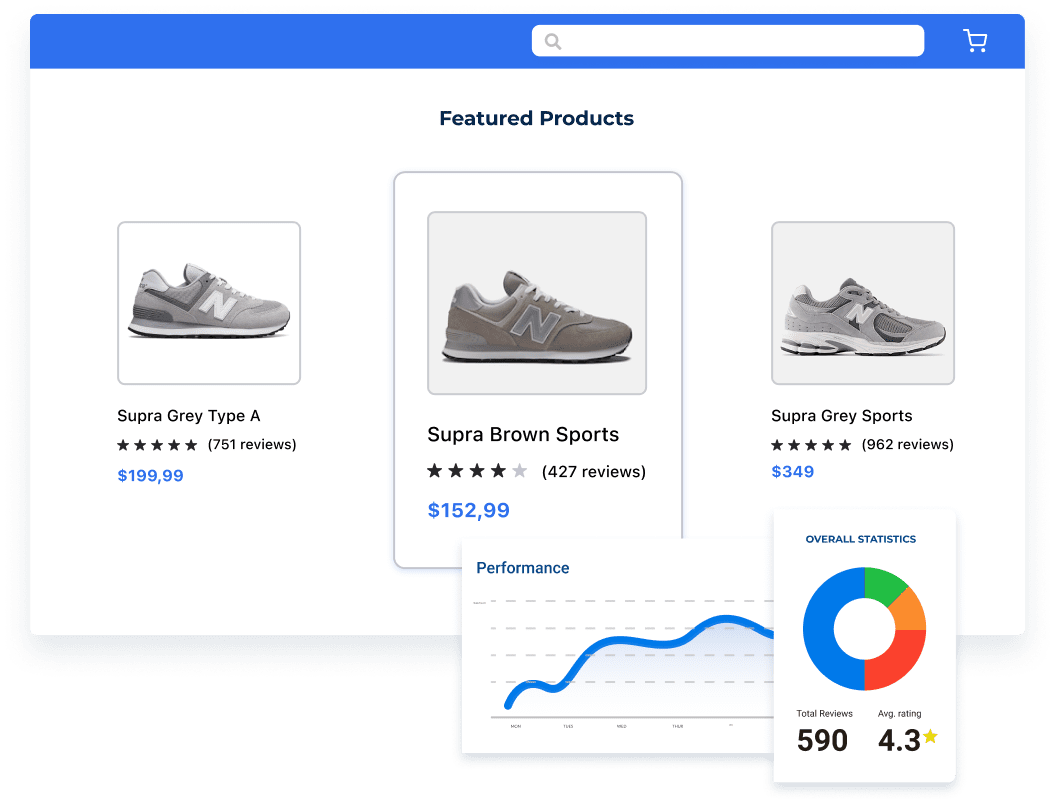Select the OVERALL STATISTICS header
Viewport: 1055px width, 801px height.
(862, 539)
